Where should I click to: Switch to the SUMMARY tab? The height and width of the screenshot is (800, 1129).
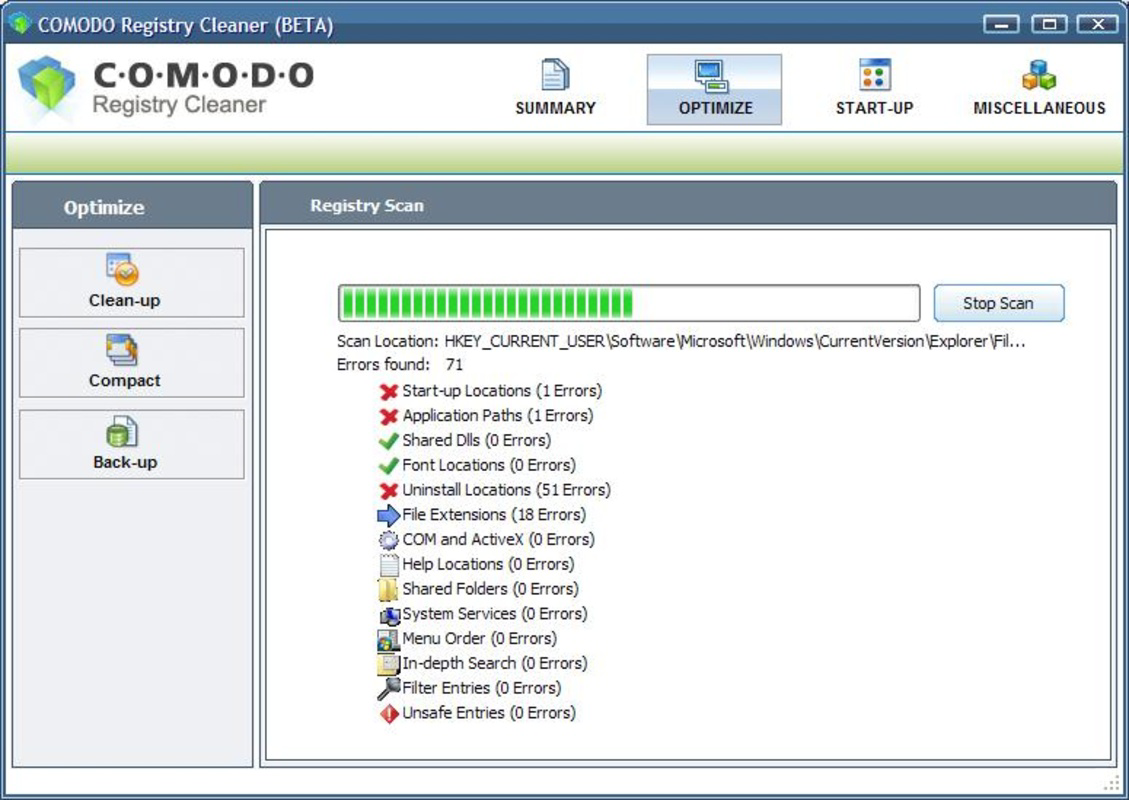pyautogui.click(x=555, y=90)
